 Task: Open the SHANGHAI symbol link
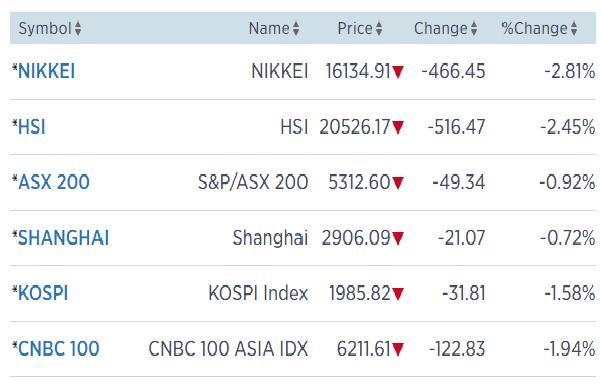tap(64, 238)
